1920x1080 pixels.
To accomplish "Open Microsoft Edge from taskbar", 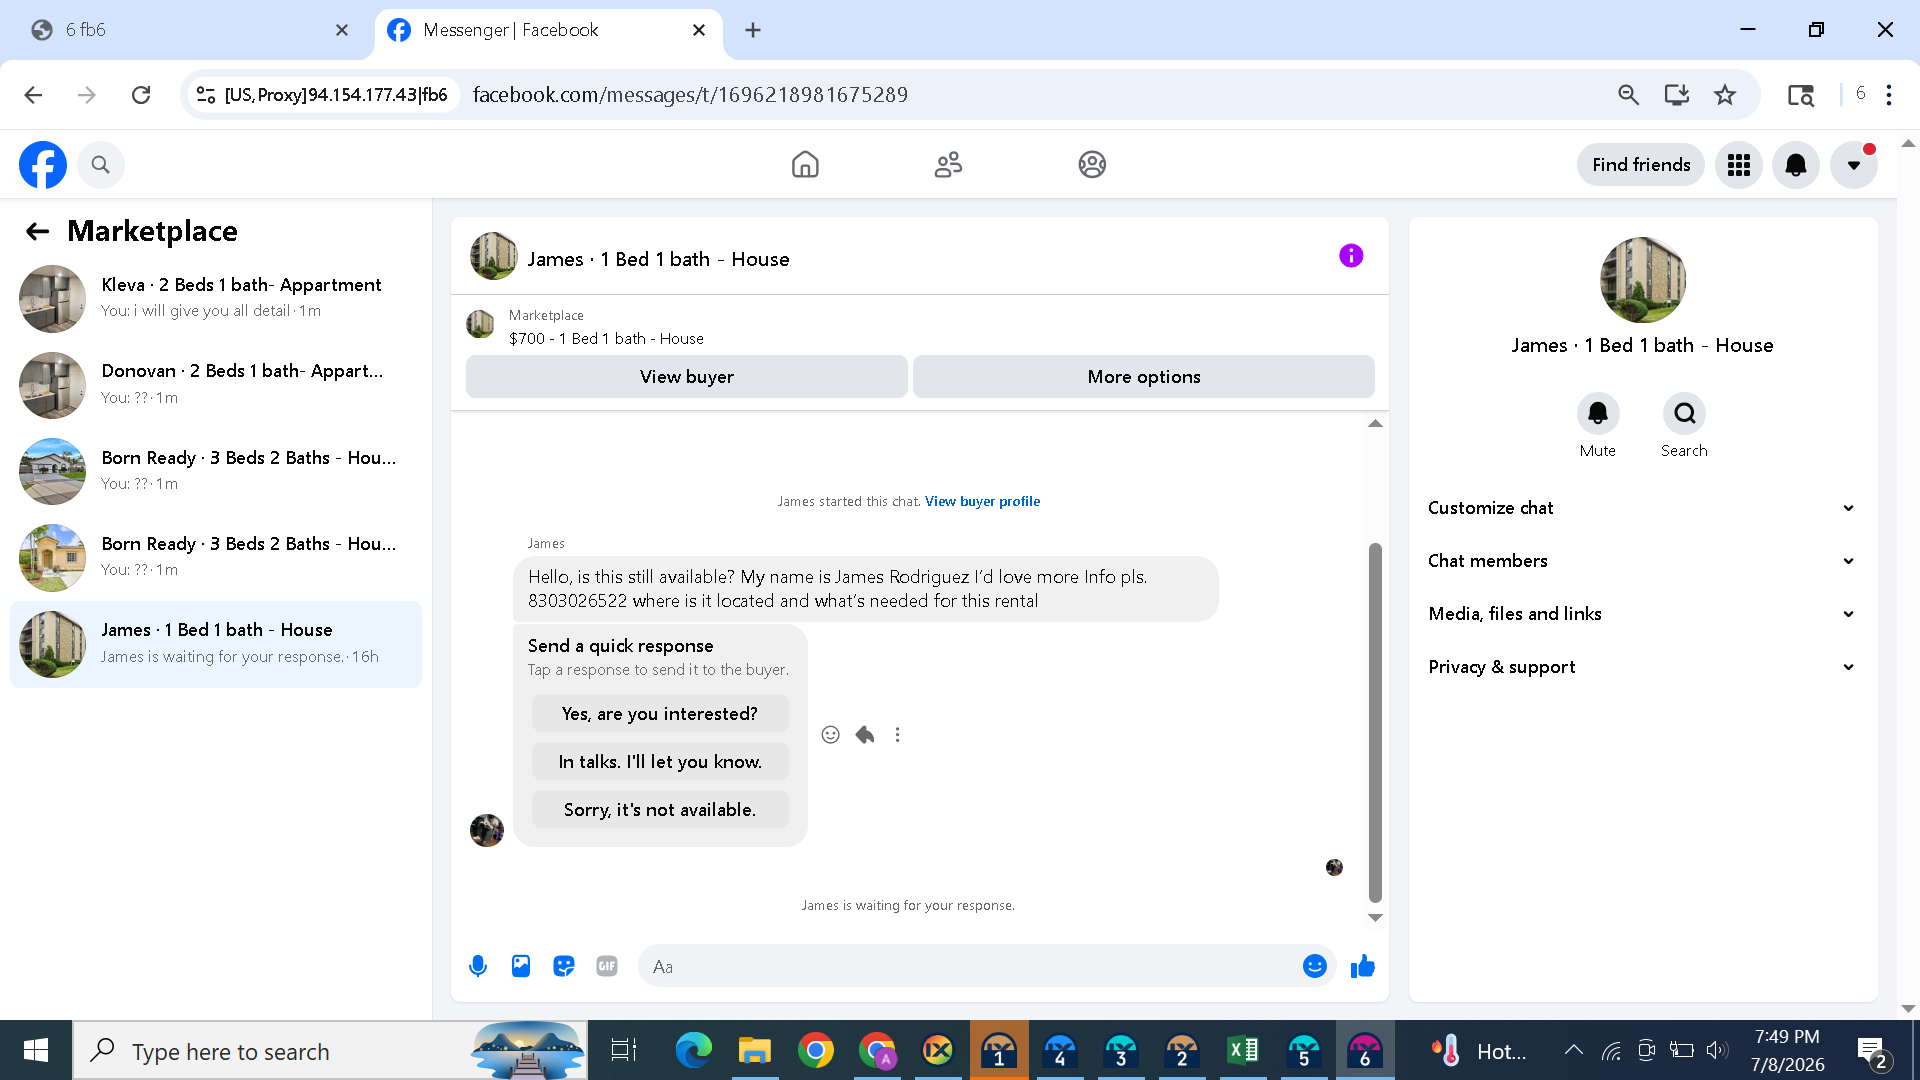I will (x=693, y=1050).
